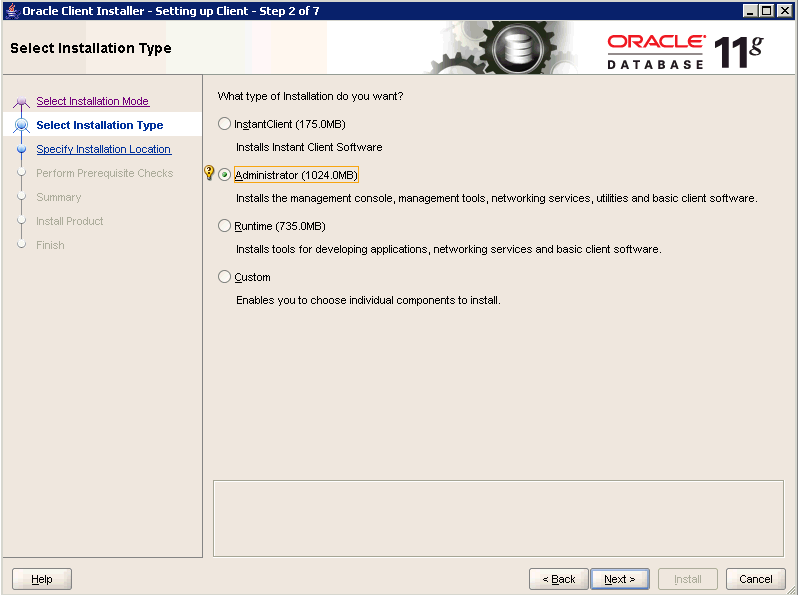
Task: Go to Select Installation Mode step link
Action: 92,101
